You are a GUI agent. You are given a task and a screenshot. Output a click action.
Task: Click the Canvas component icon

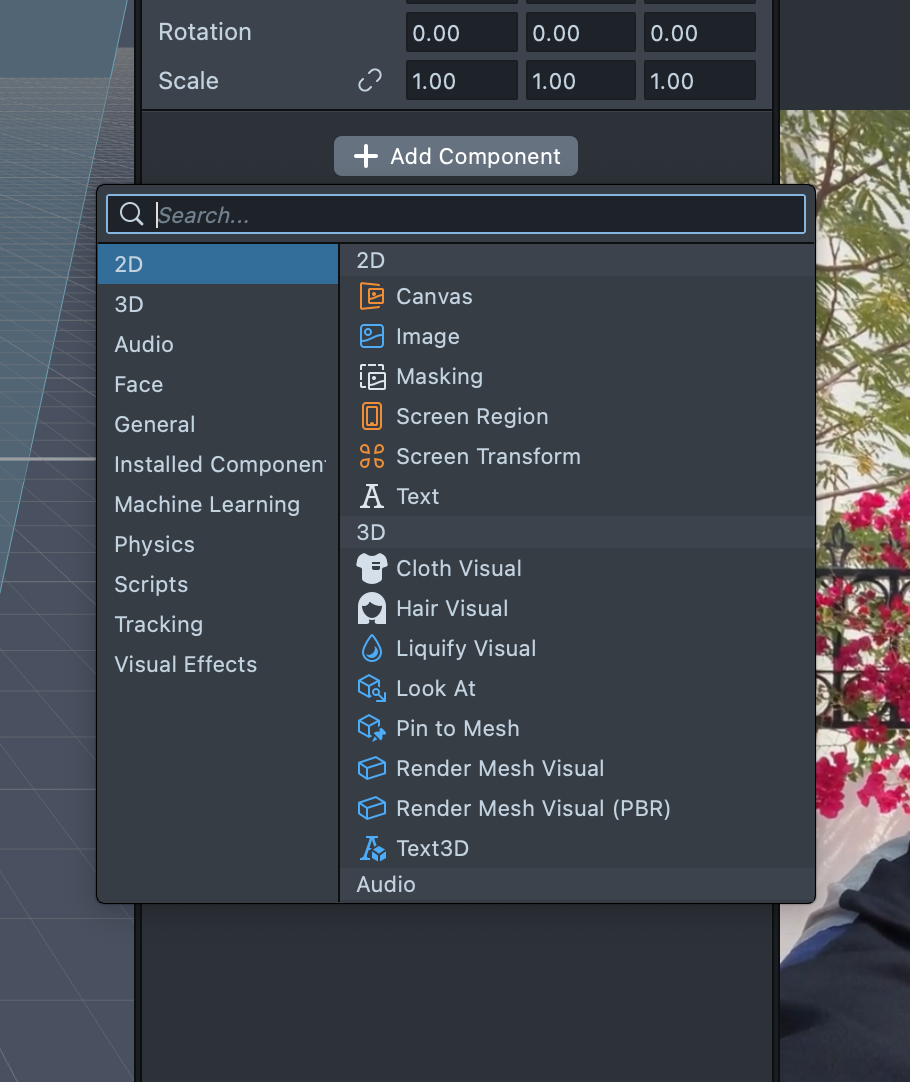[372, 296]
